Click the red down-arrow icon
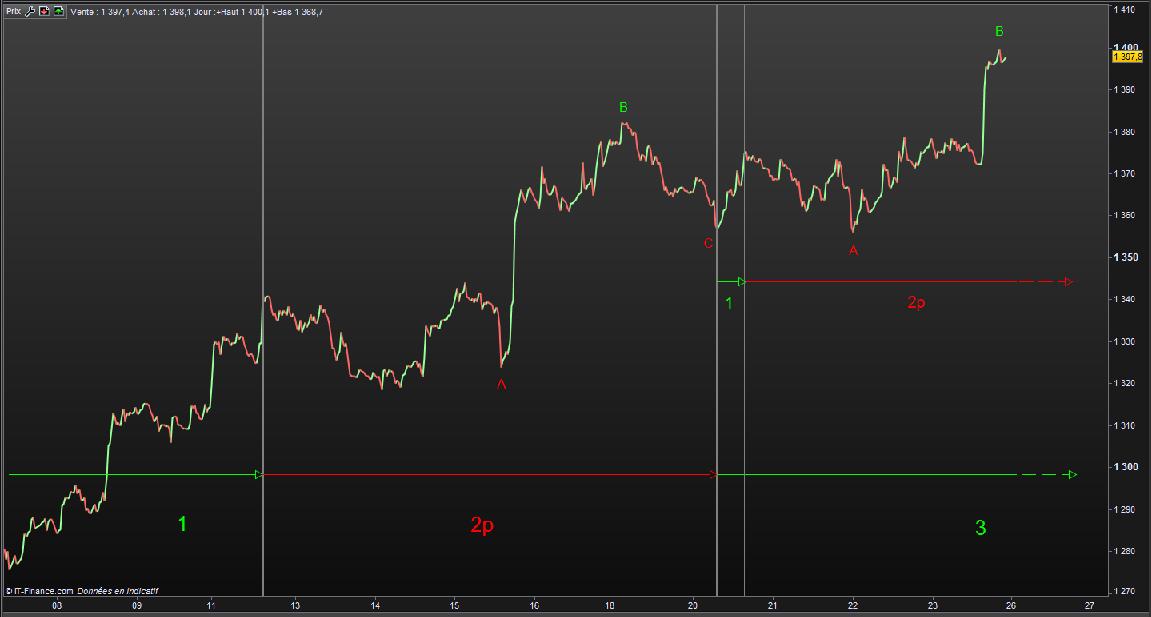 [x=46, y=11]
